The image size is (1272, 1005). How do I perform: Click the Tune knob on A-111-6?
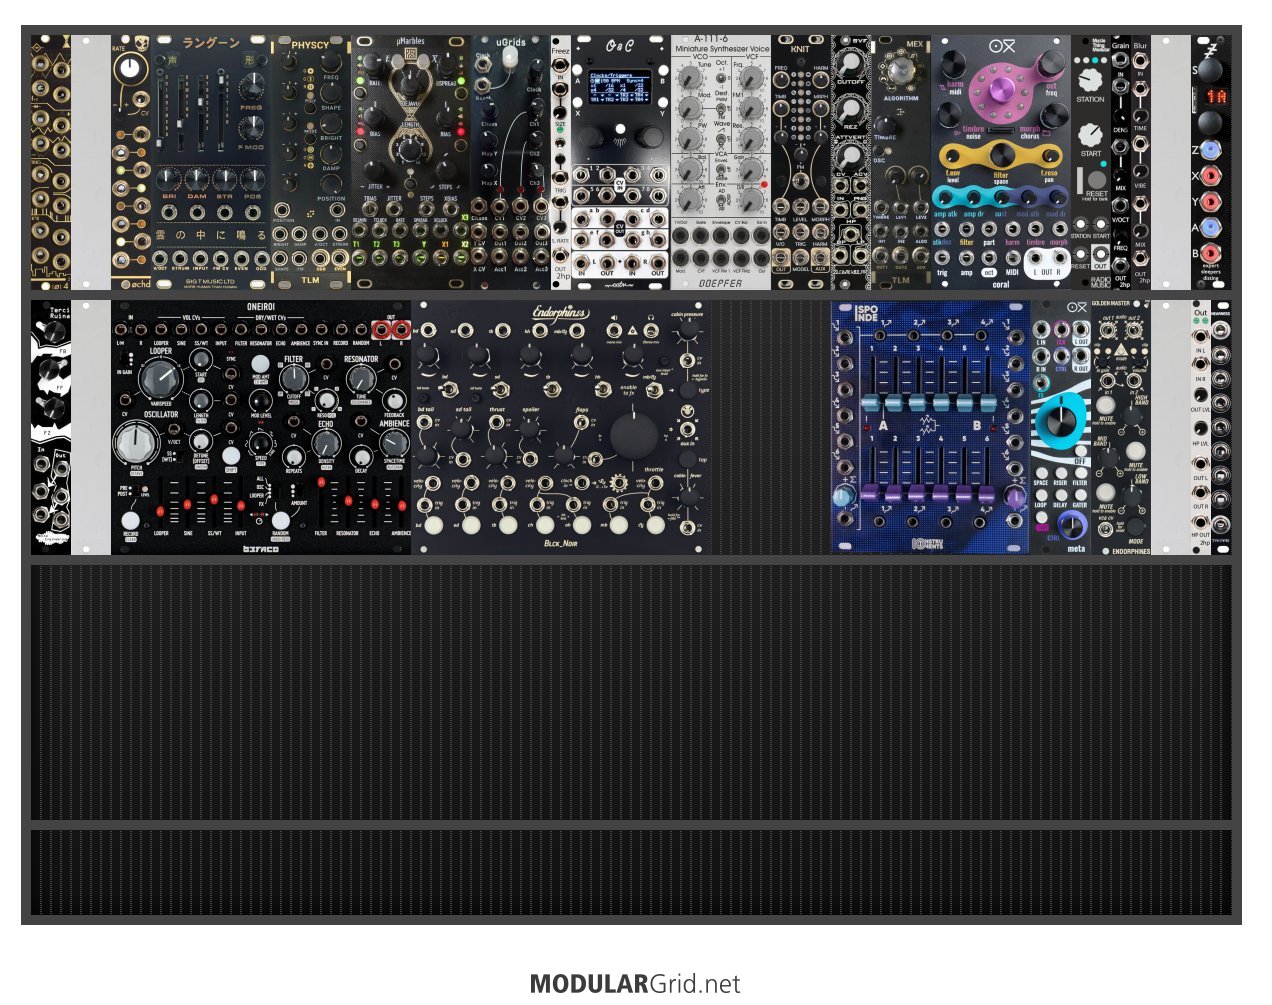tap(689, 77)
